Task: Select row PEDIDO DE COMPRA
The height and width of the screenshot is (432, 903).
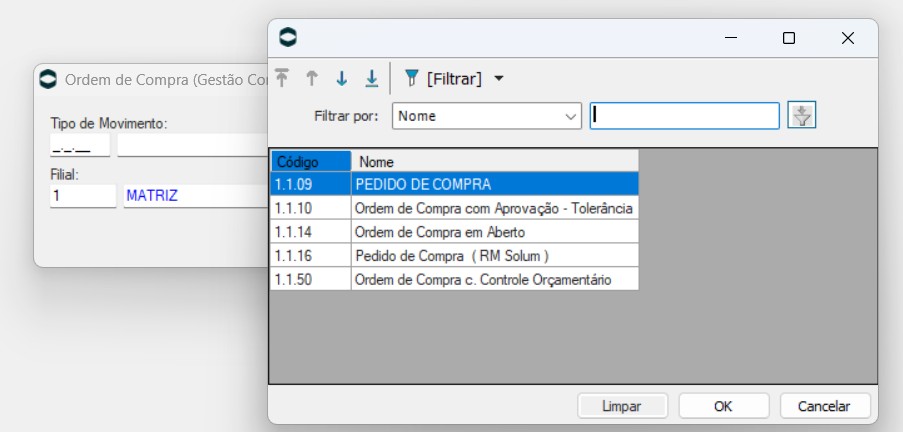Action: click(x=495, y=184)
